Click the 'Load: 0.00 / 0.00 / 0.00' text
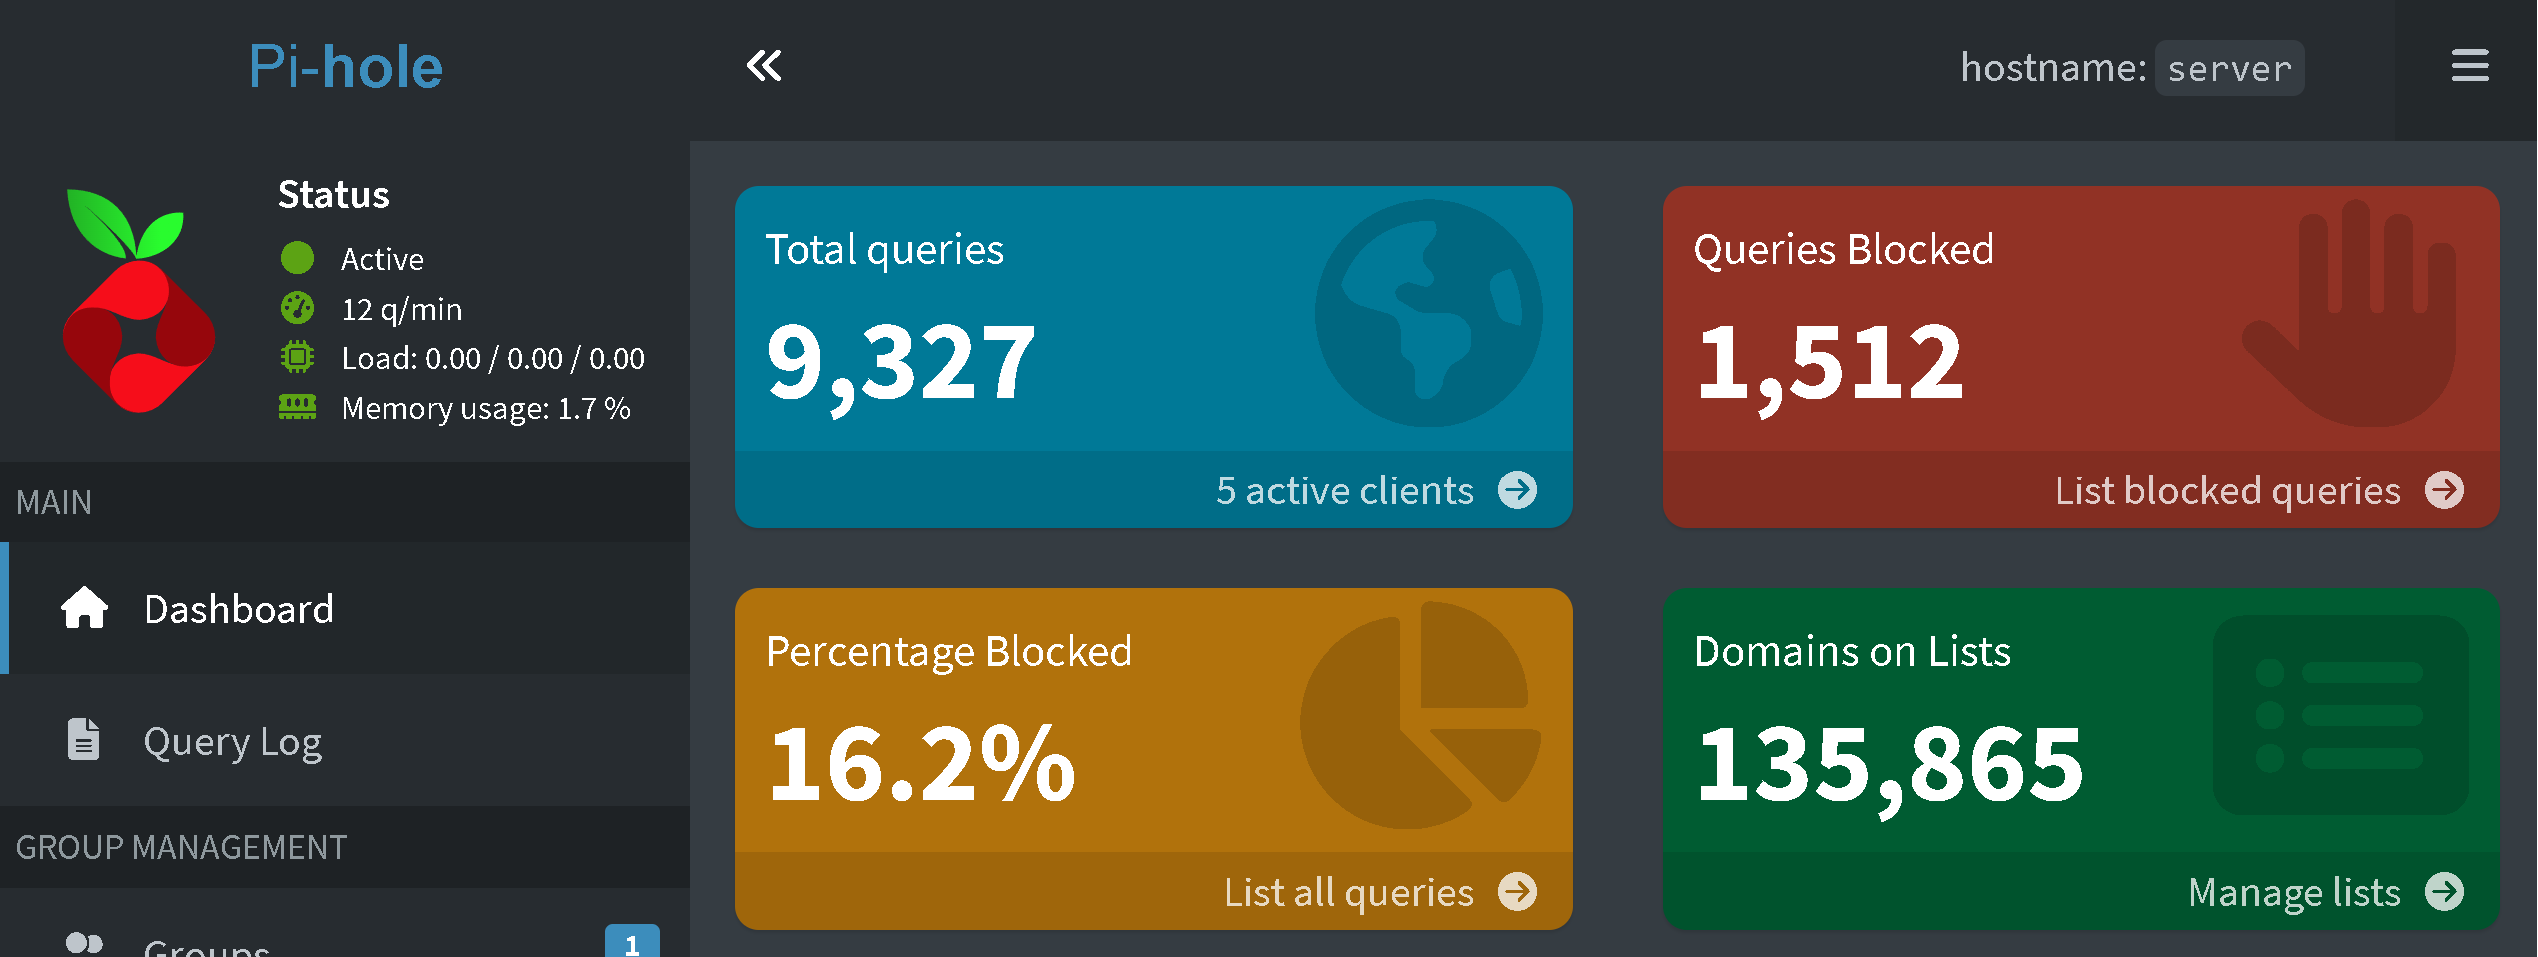This screenshot has width=2538, height=957. pos(493,358)
